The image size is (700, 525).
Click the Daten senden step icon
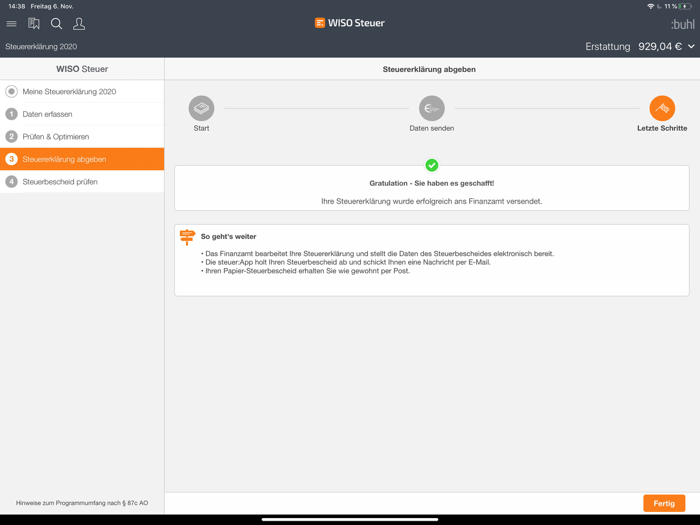[432, 108]
